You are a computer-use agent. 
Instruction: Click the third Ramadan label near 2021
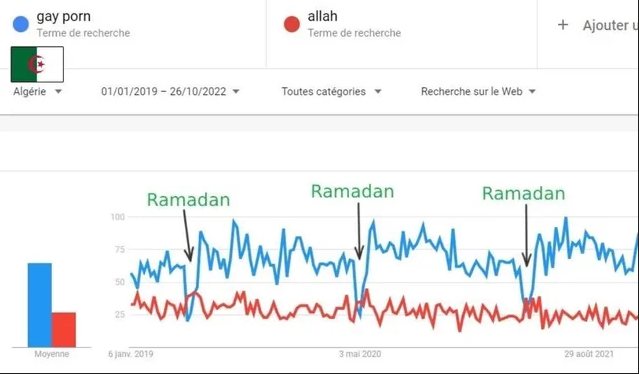pyautogui.click(x=524, y=193)
